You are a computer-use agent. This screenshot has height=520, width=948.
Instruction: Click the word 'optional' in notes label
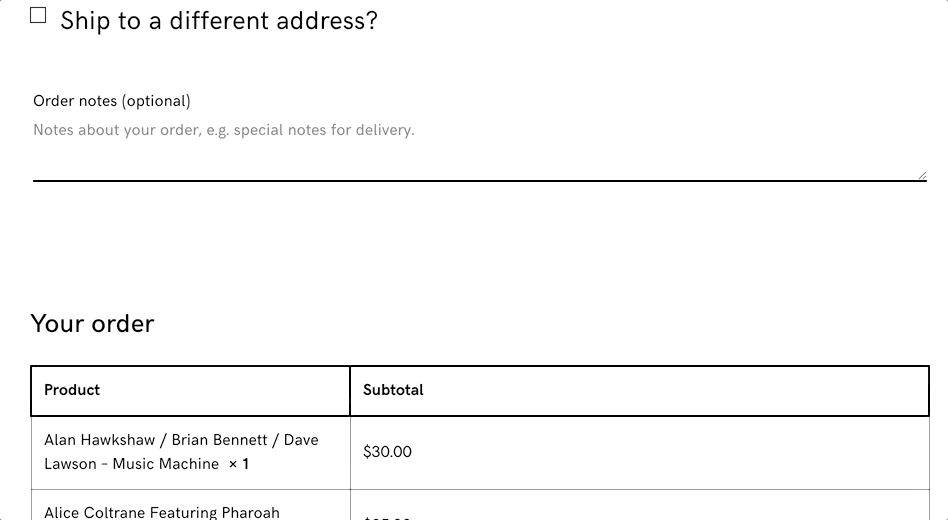click(x=156, y=101)
